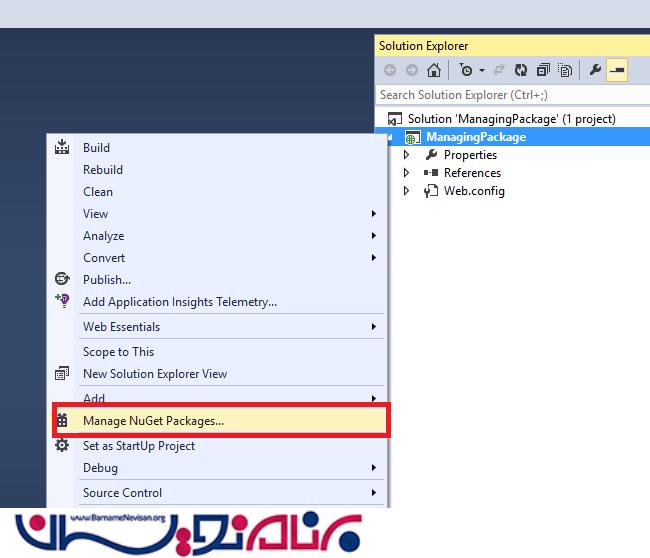The width and height of the screenshot is (650, 558).
Task: Expand the Web.config tree node arrow
Action: tap(406, 191)
